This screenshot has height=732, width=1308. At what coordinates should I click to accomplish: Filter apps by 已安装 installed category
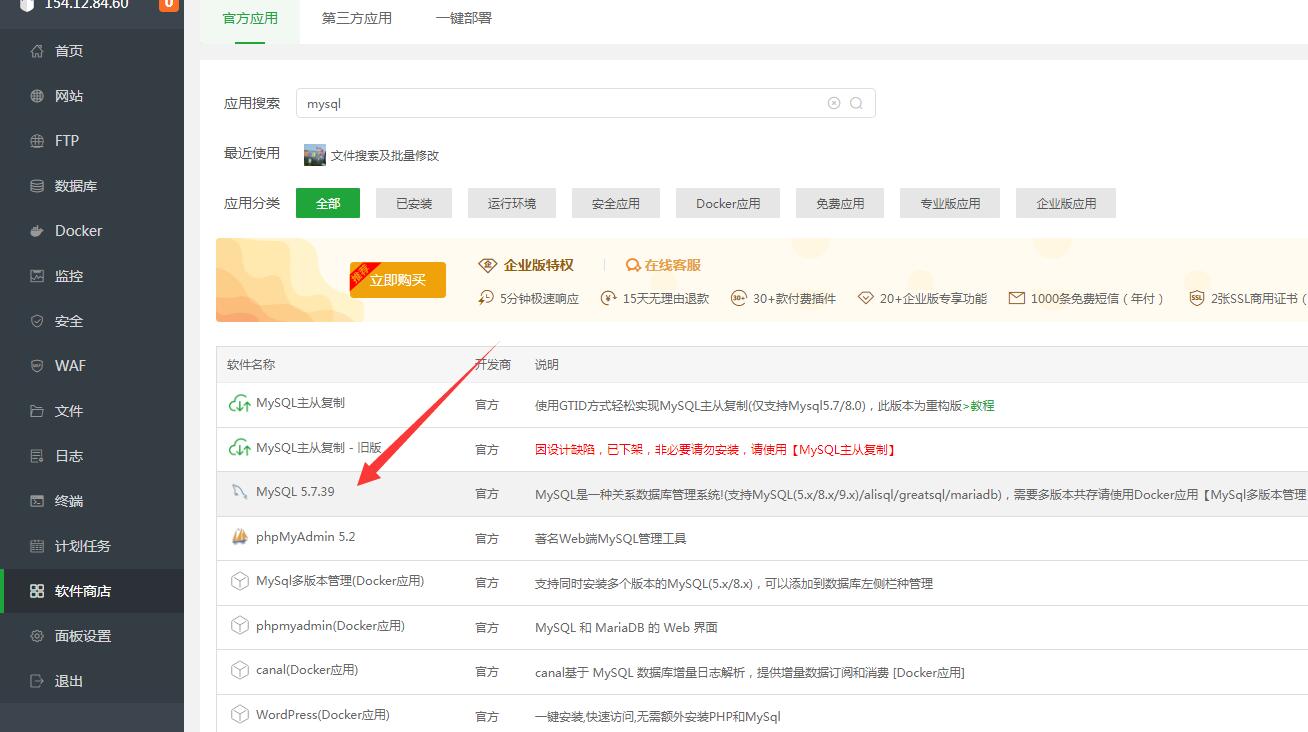tap(413, 202)
